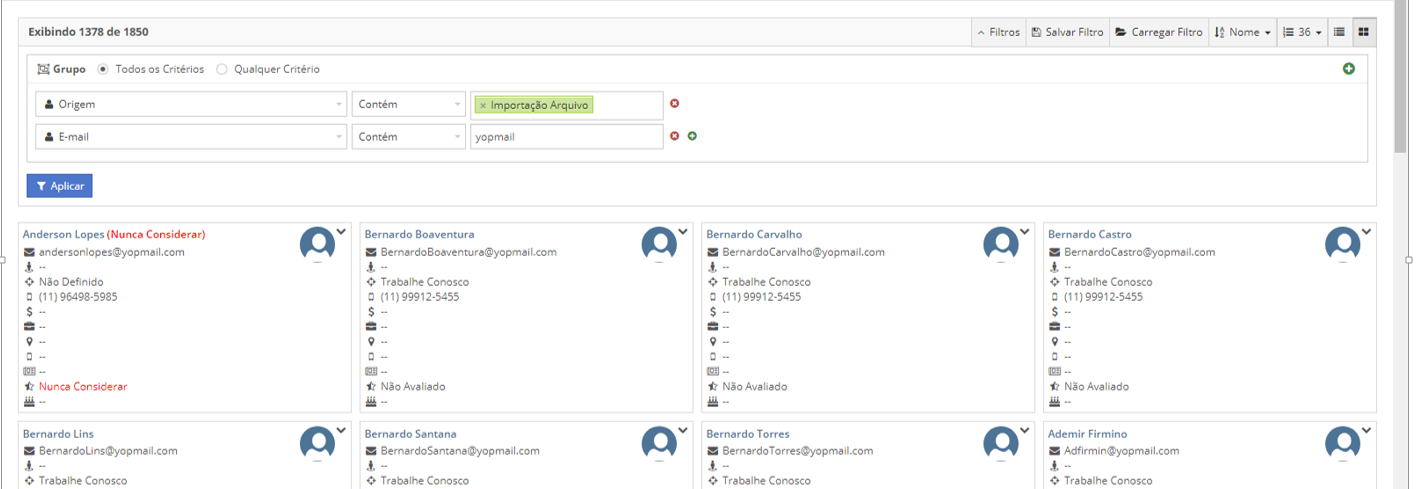Delete the E-mail filter row
This screenshot has width=1416, height=489.
coord(674,136)
